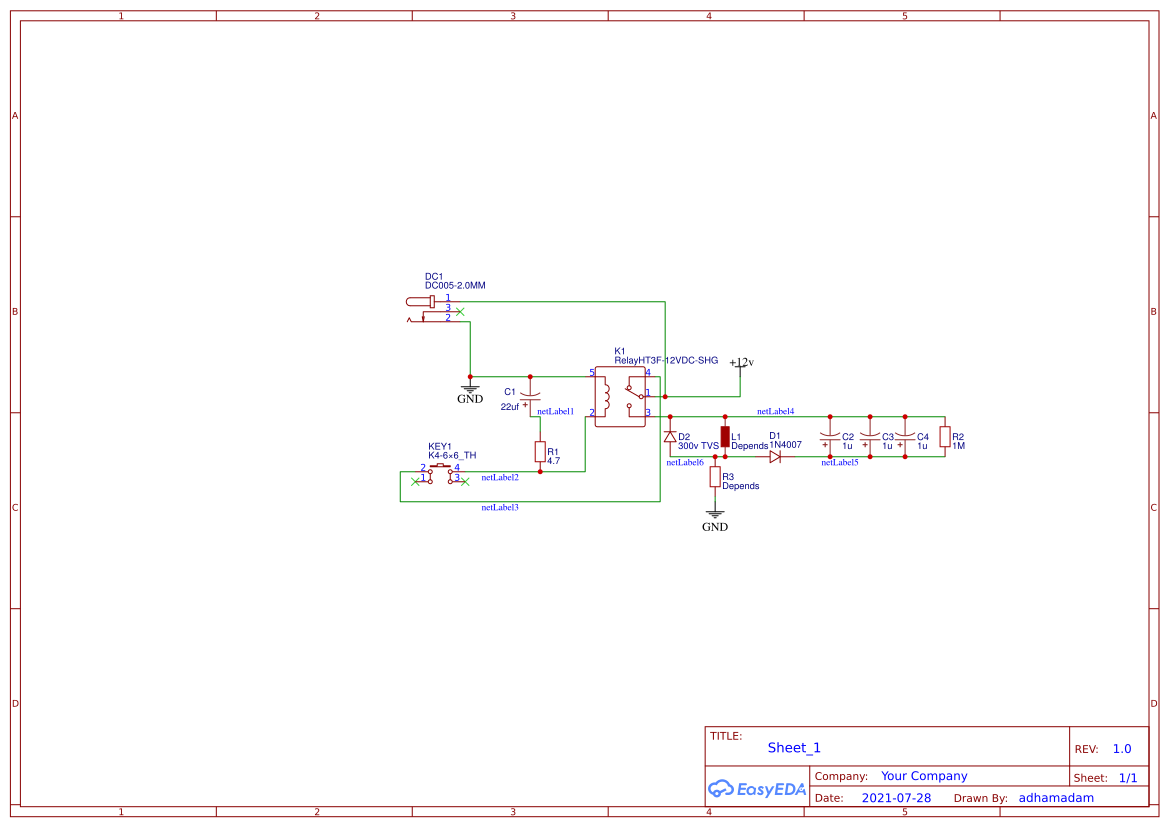The width and height of the screenshot is (1169, 827).
Task: Select the C1 22uf capacitor symbol
Action: coord(530,397)
